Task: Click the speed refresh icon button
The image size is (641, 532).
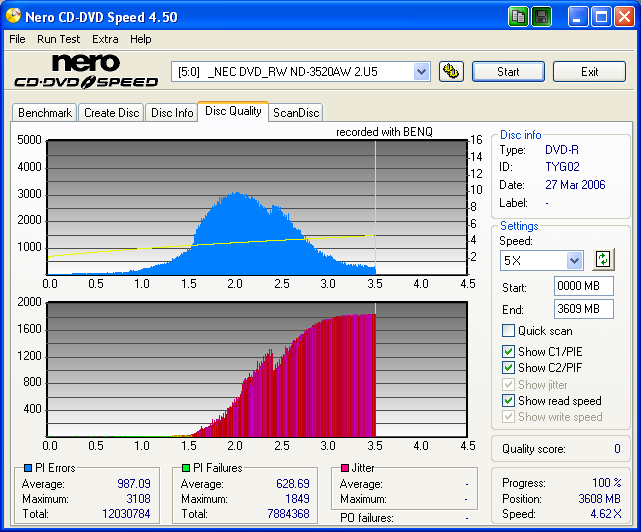Action: [x=603, y=259]
